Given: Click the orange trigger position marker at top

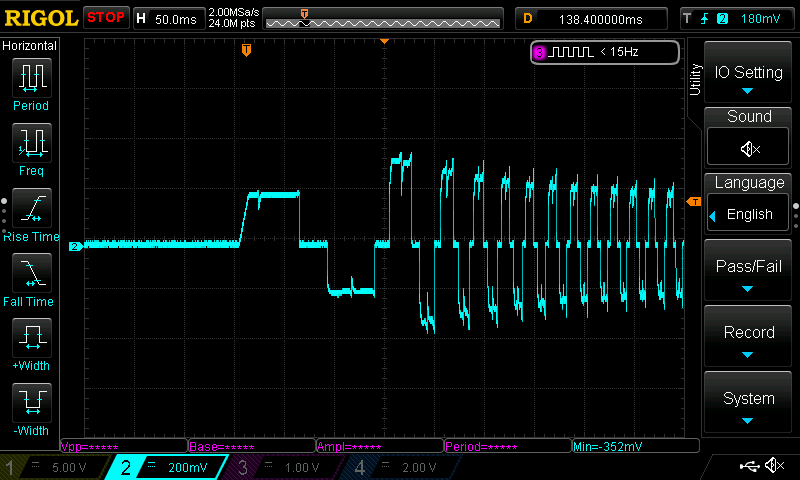Looking at the screenshot, I should point(246,50).
